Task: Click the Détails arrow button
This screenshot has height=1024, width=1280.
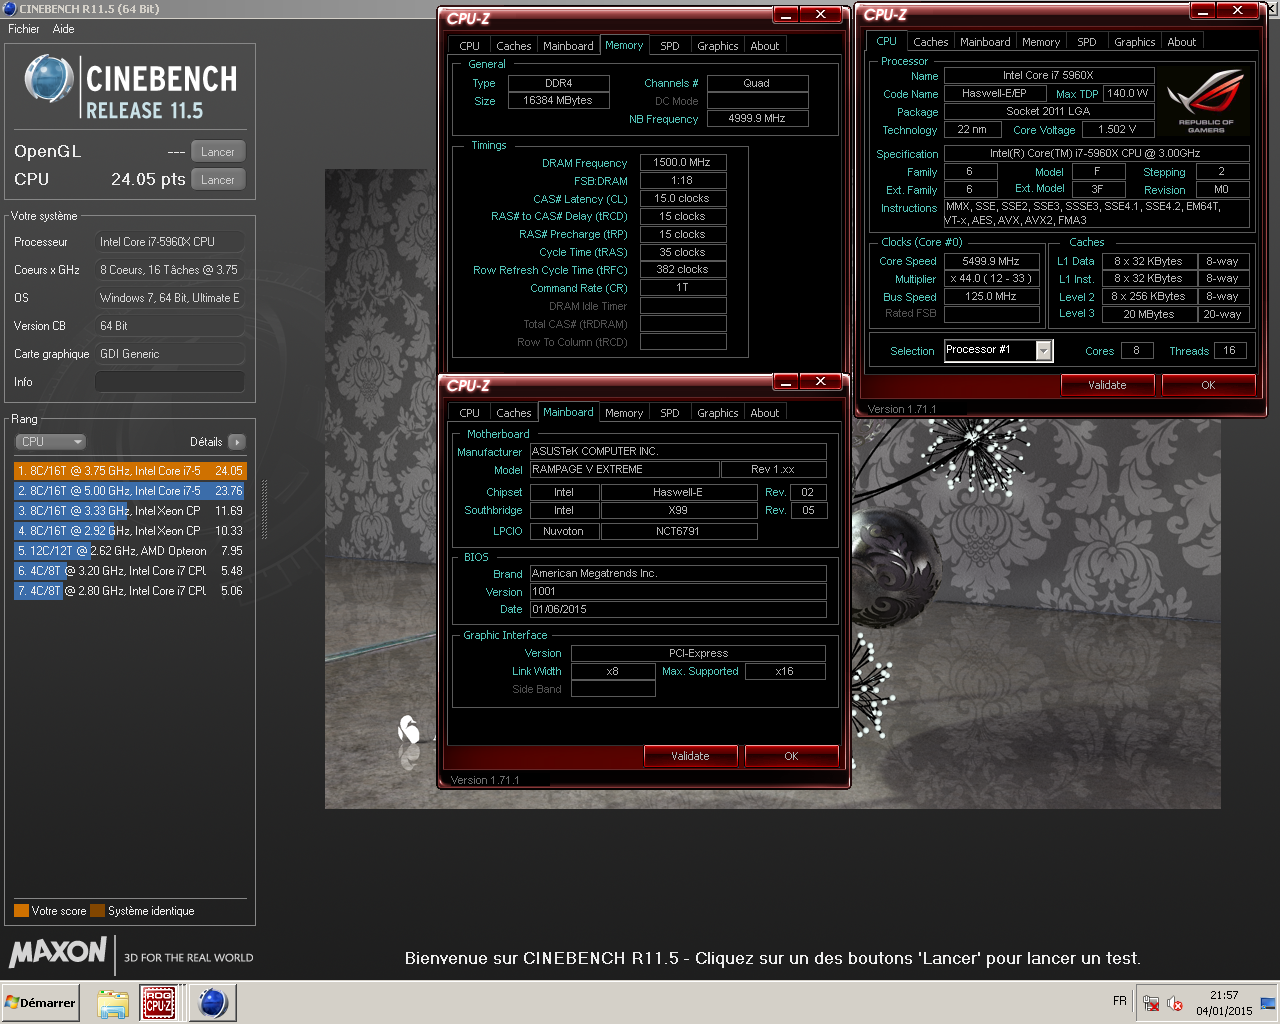Action: click(x=237, y=442)
